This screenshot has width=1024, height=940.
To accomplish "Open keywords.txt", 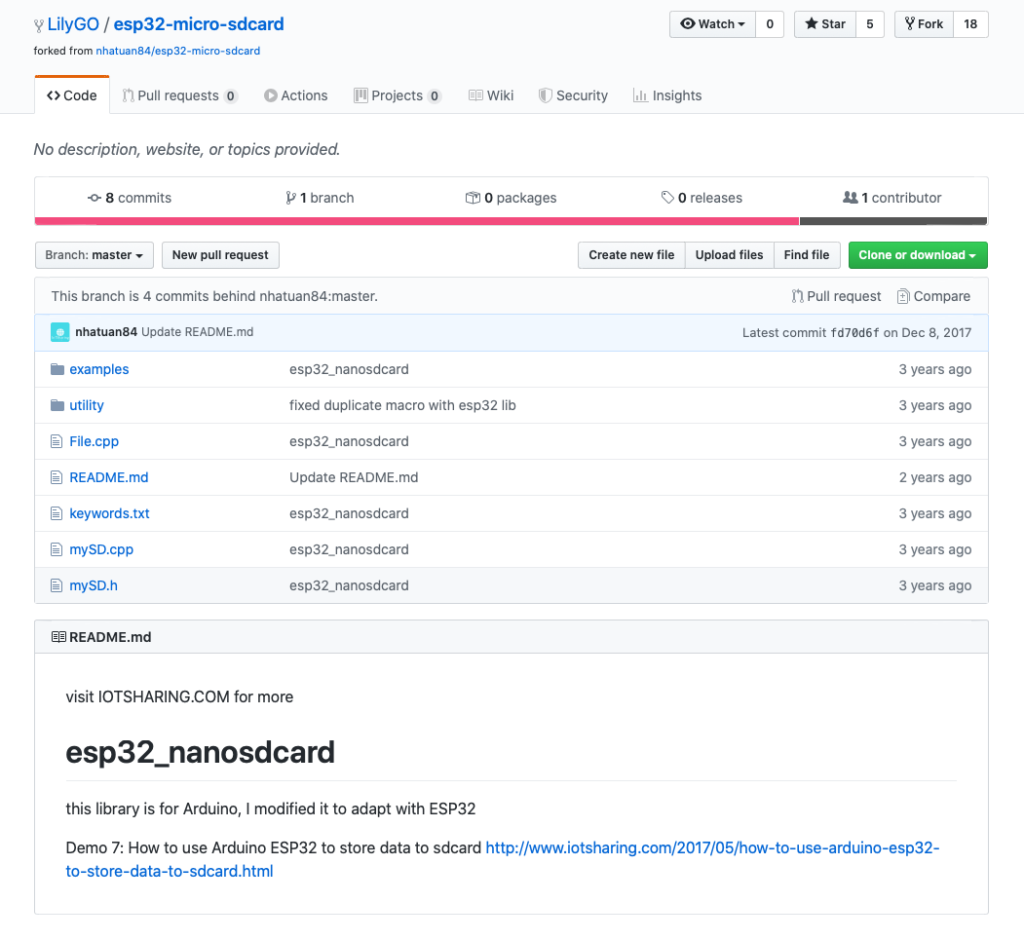I will point(110,513).
